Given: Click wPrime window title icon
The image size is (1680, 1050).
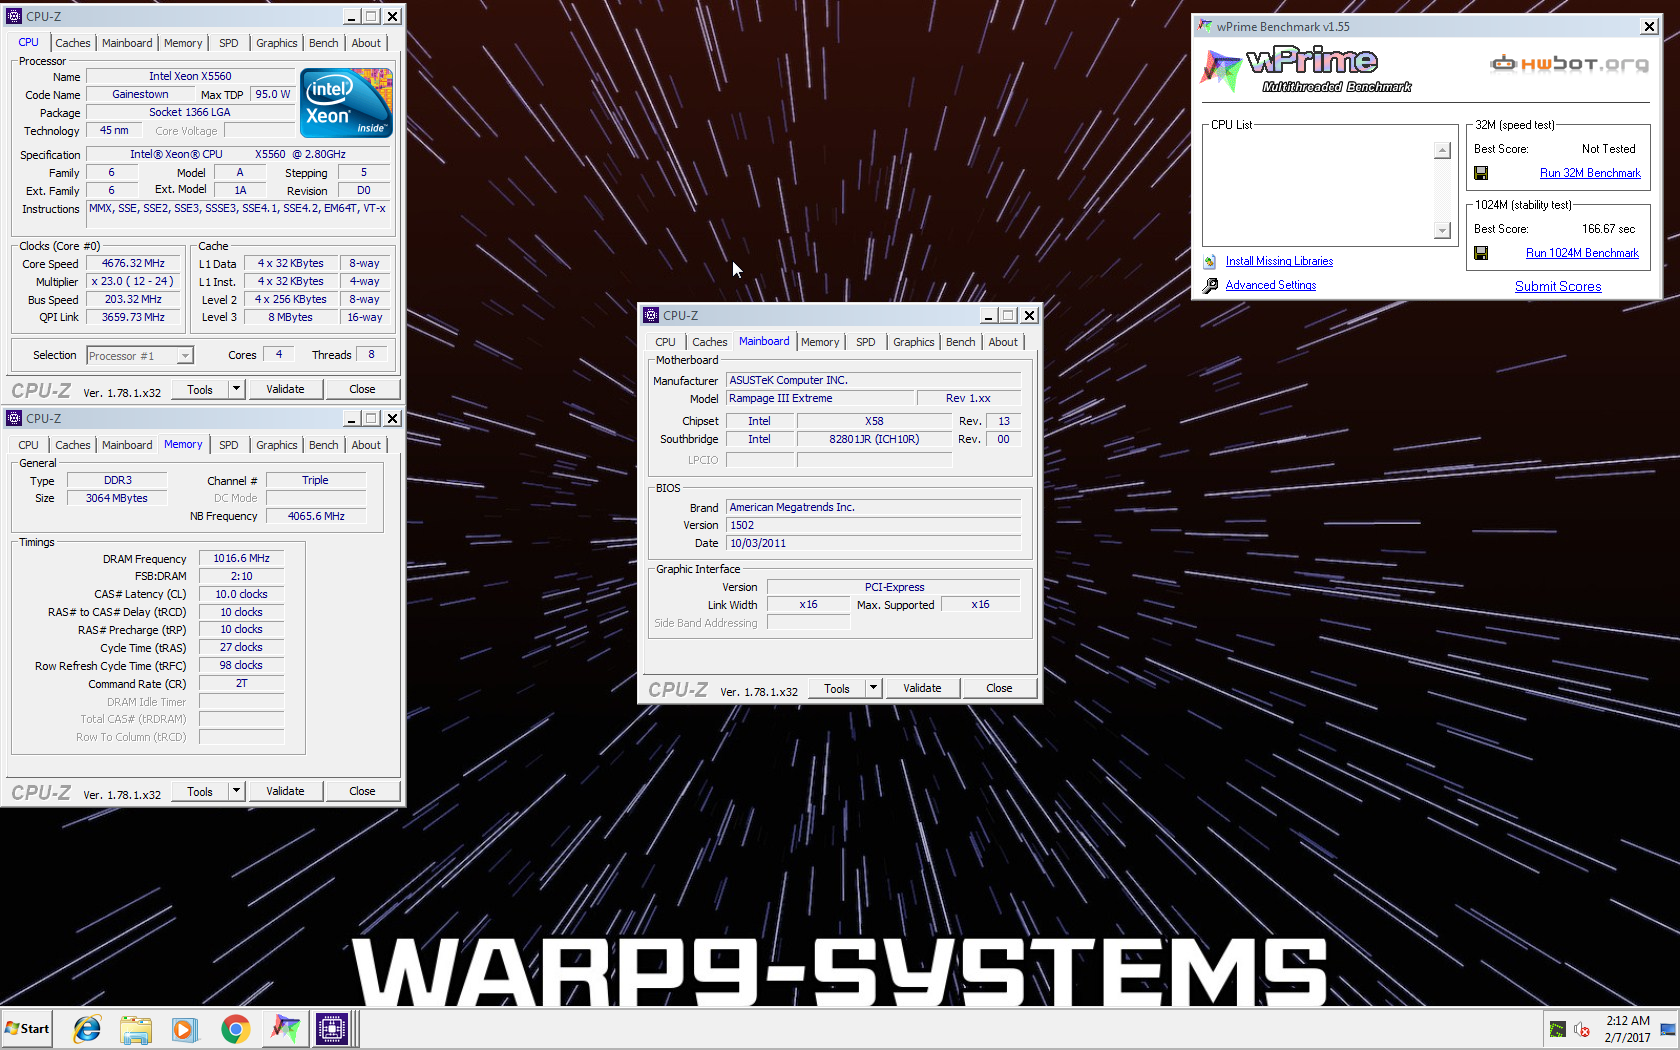Looking at the screenshot, I should click(x=1205, y=26).
